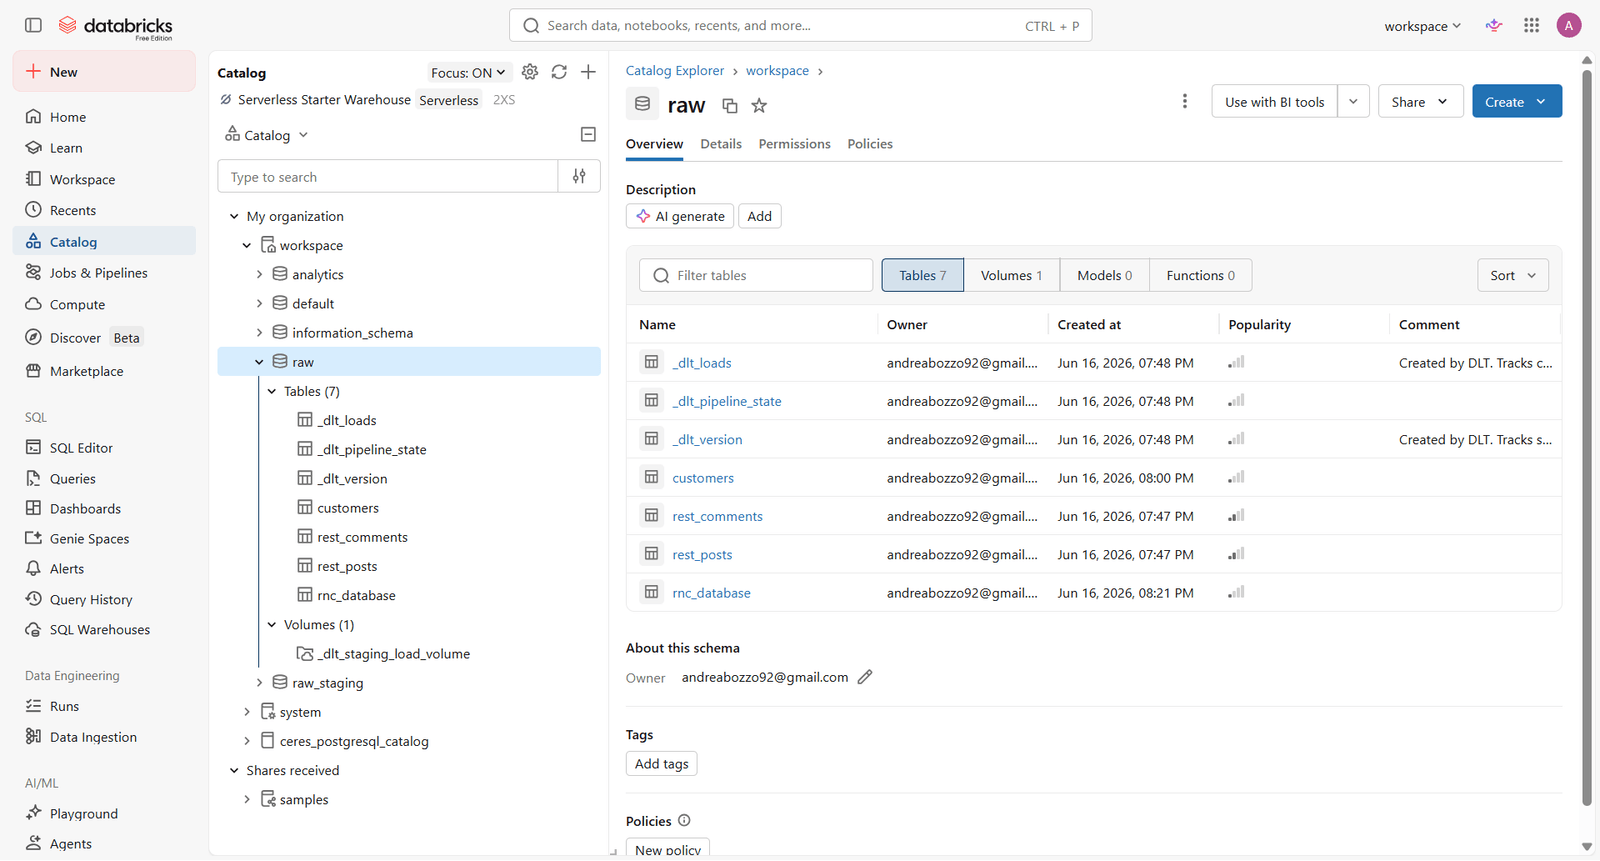Image resolution: width=1600 pixels, height=861 pixels.
Task: Click the global search box
Action: (800, 26)
